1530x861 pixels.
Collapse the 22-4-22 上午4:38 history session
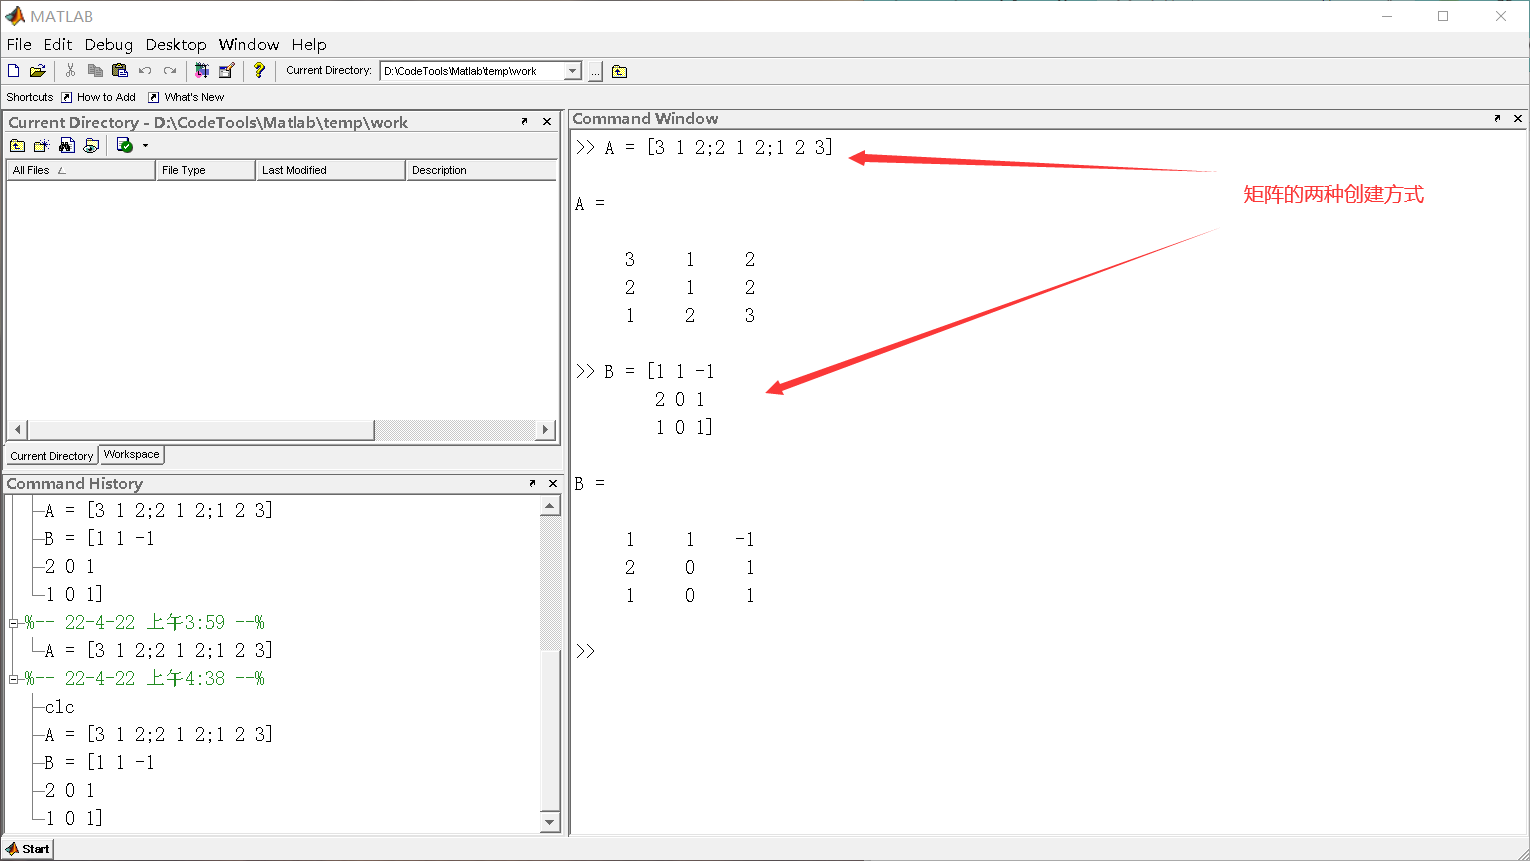(14, 679)
